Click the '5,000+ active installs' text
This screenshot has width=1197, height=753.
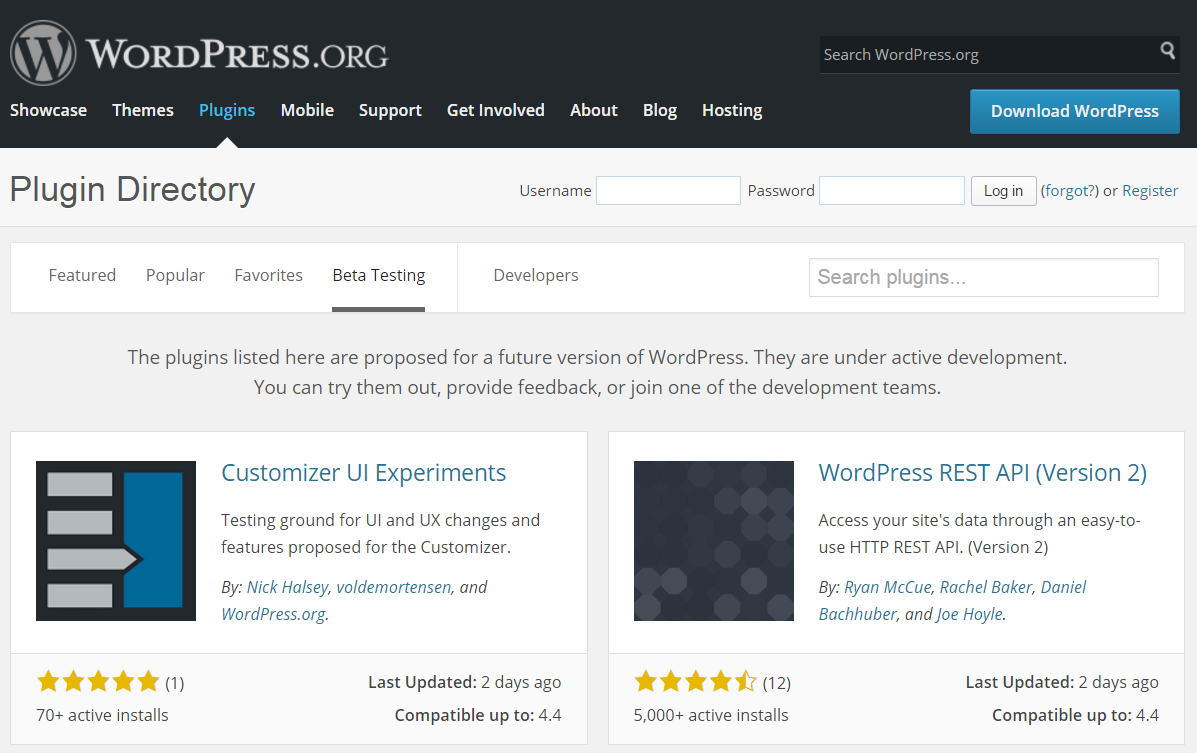(711, 715)
